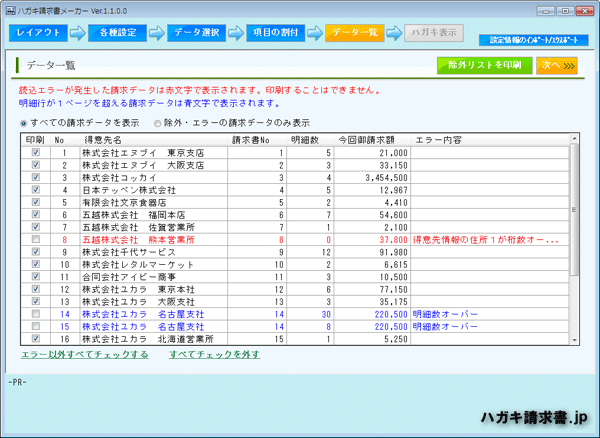Toggle print checkbox for 合同会社アイビー商事
Image resolution: width=600 pixels, height=438 pixels.
coord(36,276)
